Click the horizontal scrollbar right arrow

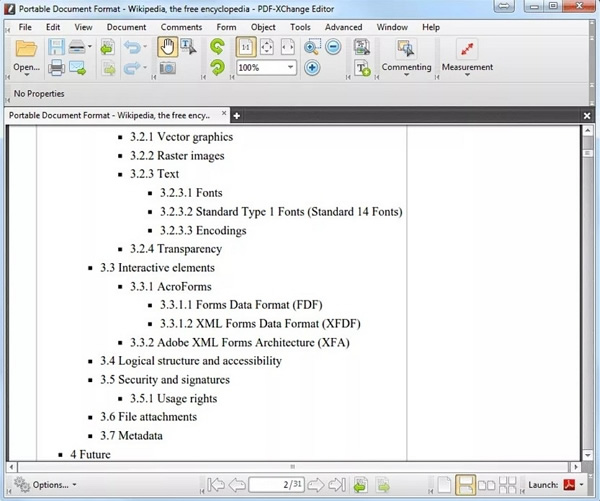pyautogui.click(x=576, y=467)
